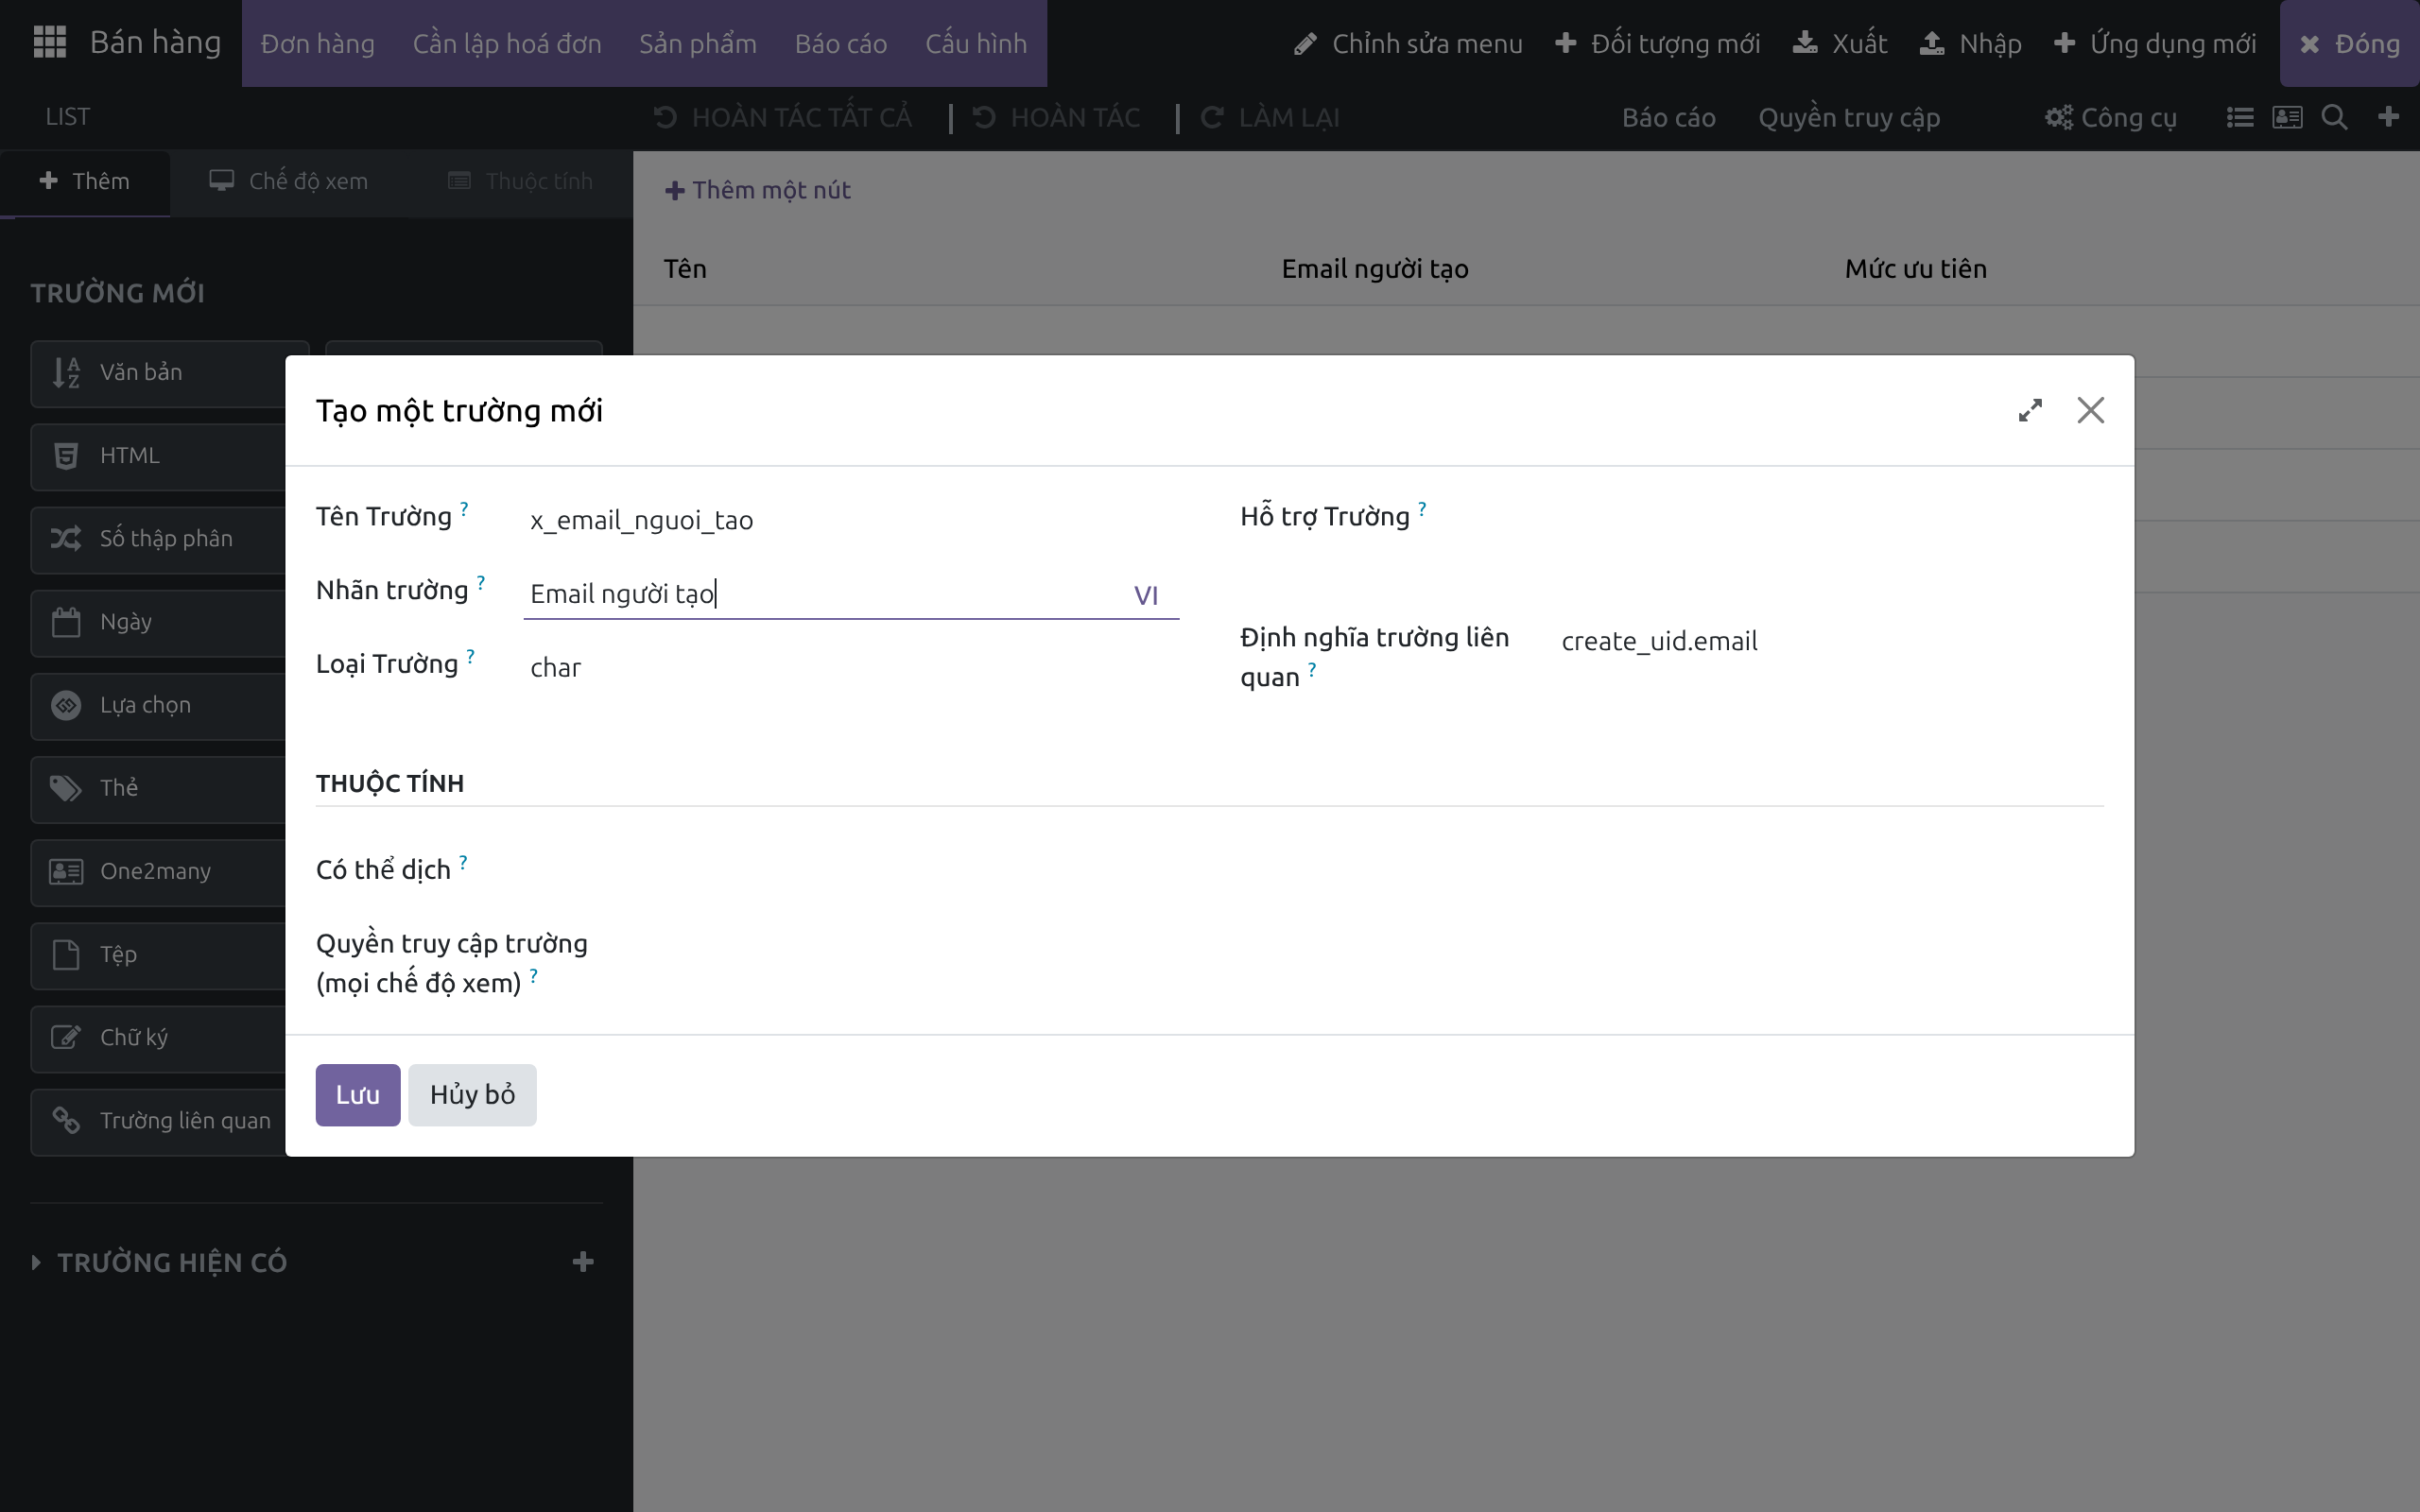Save the new field with Lưu
The height and width of the screenshot is (1512, 2420).
[x=358, y=1095]
